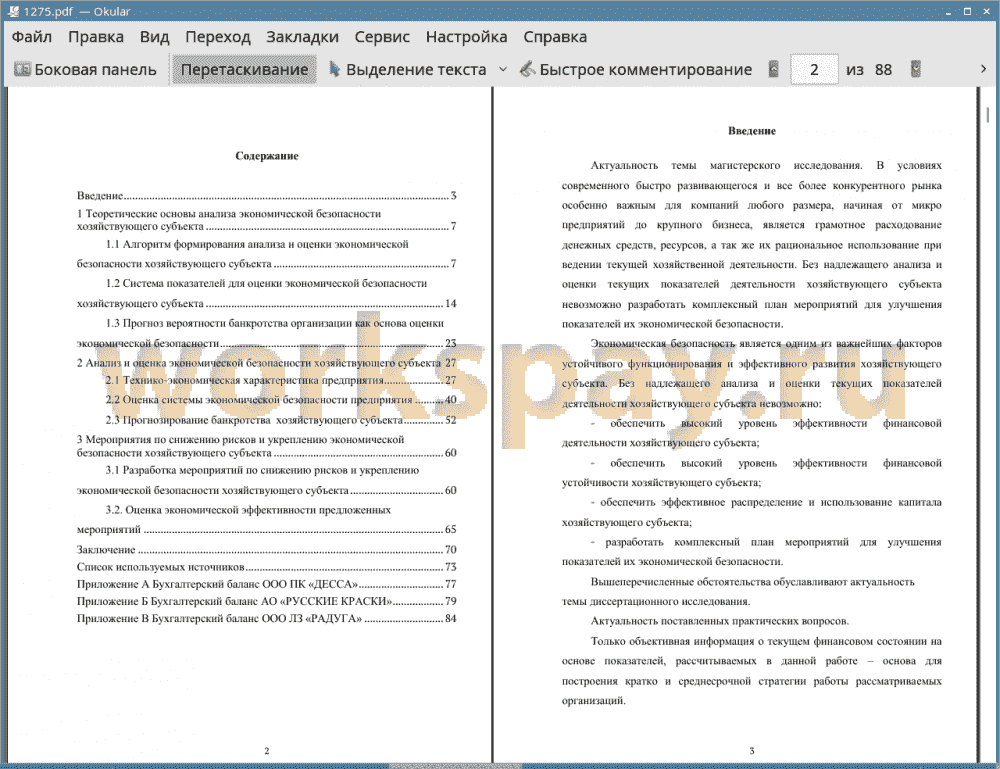
Task: Click page number 3 at page bottom
Action: pyautogui.click(x=752, y=751)
